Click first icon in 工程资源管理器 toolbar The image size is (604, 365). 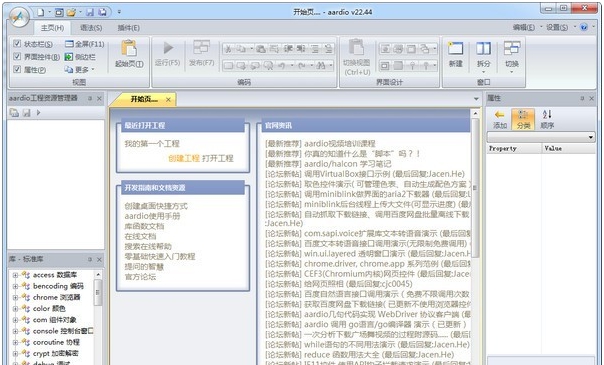(x=14, y=112)
